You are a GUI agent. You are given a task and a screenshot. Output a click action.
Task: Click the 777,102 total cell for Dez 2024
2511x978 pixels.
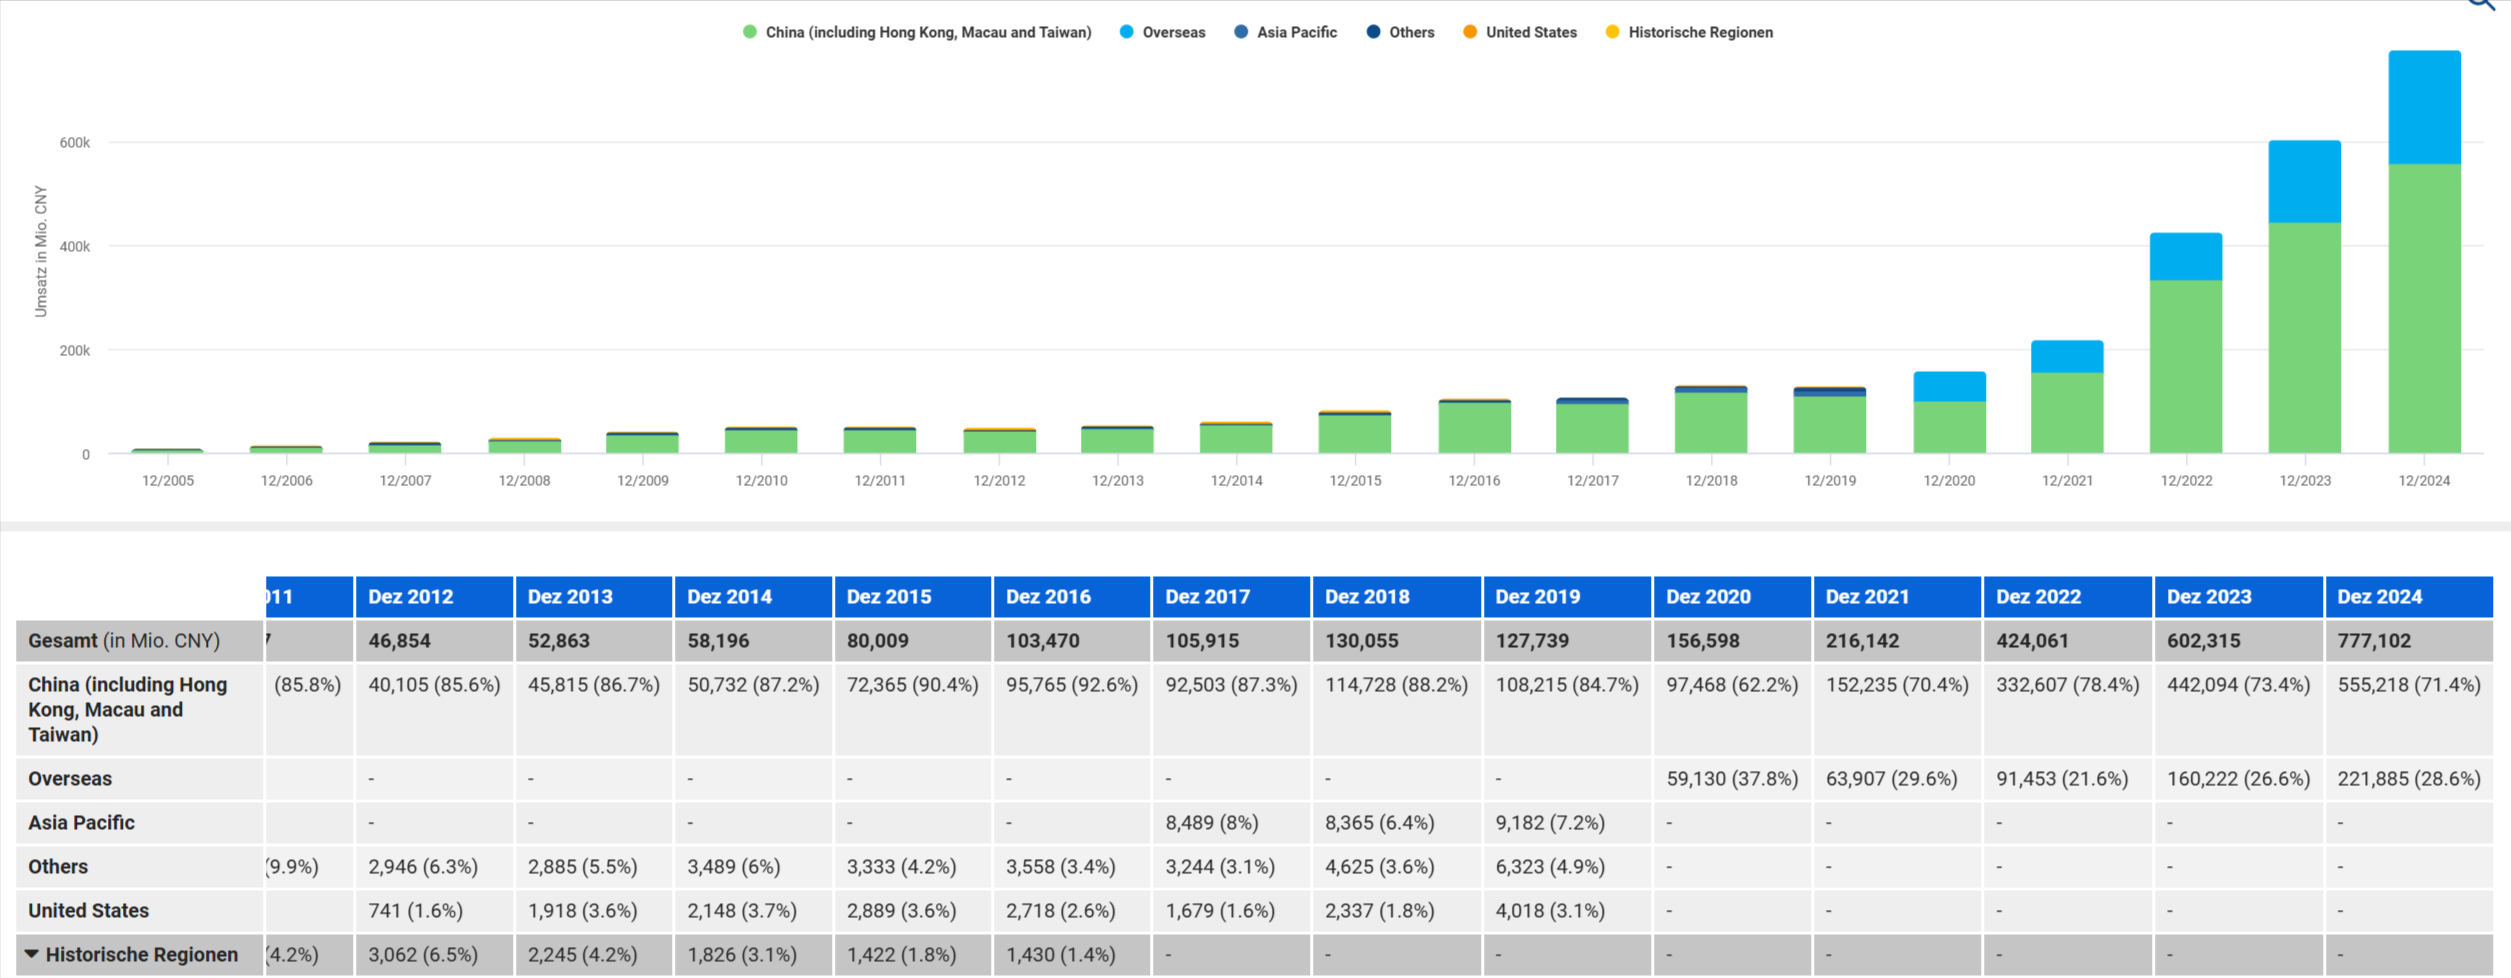coord(2374,641)
